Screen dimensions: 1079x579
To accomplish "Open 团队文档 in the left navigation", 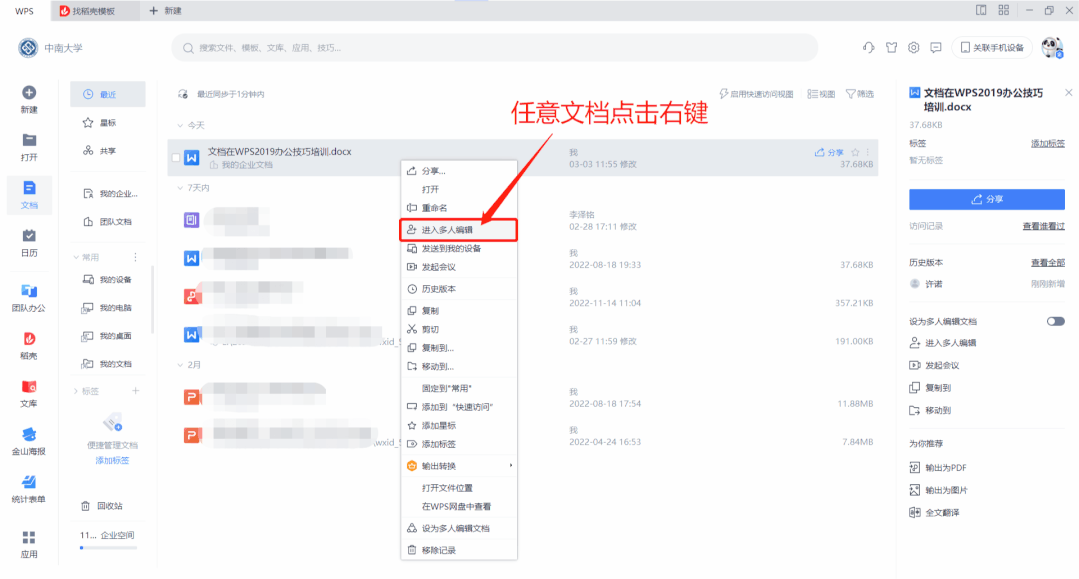I will pos(108,222).
